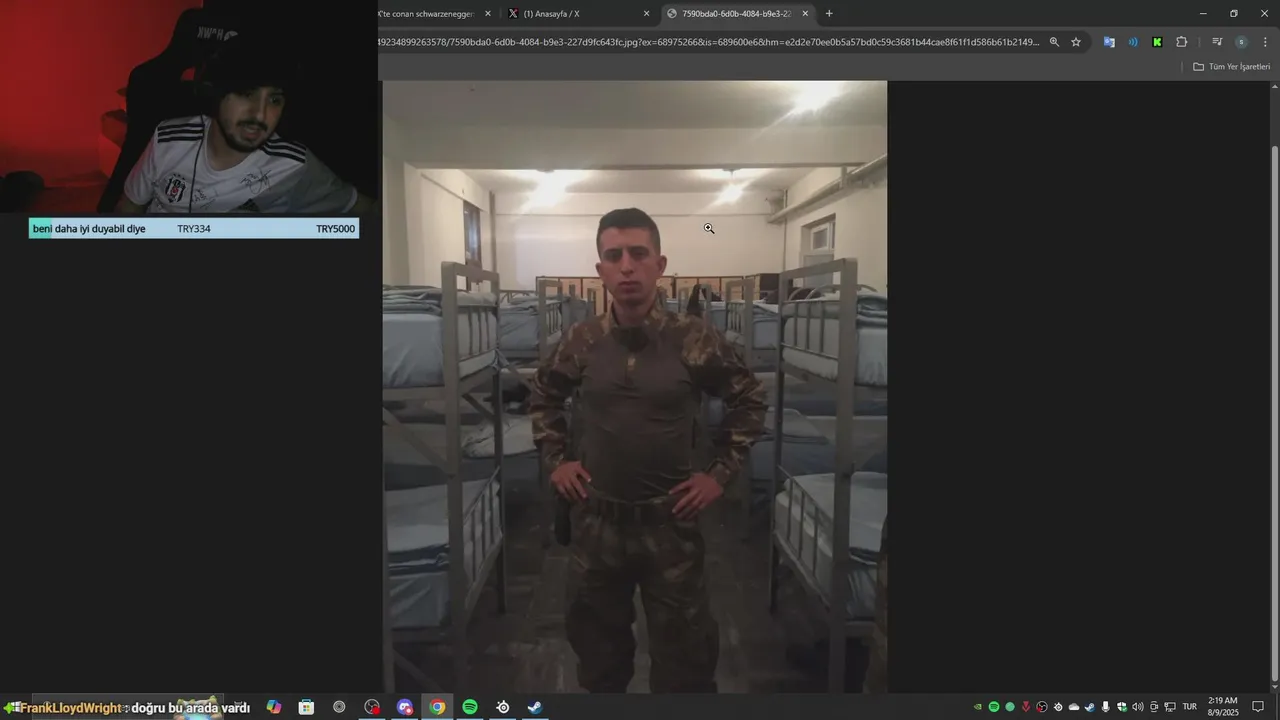The height and width of the screenshot is (720, 1280).
Task: Open the SteelSeries tray icon
Action: point(1058,707)
